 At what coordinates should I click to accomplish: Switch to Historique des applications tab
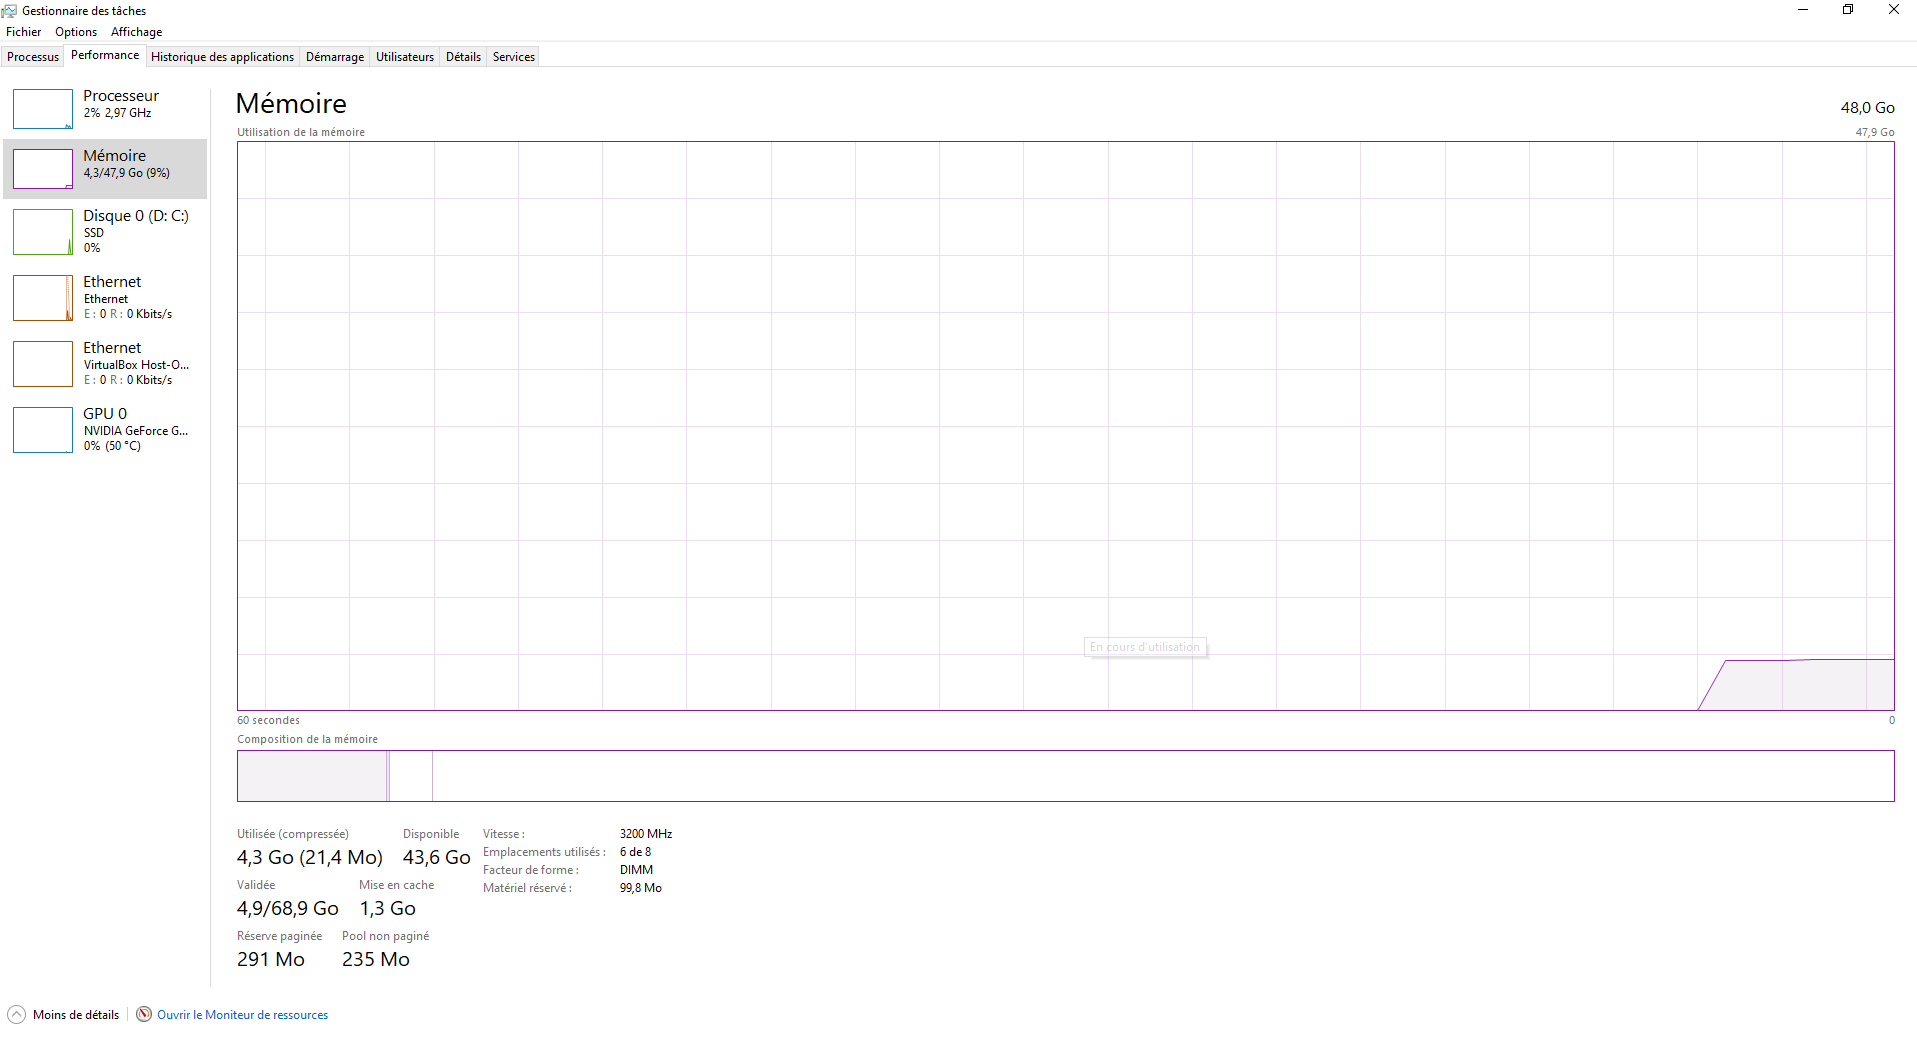(x=222, y=57)
